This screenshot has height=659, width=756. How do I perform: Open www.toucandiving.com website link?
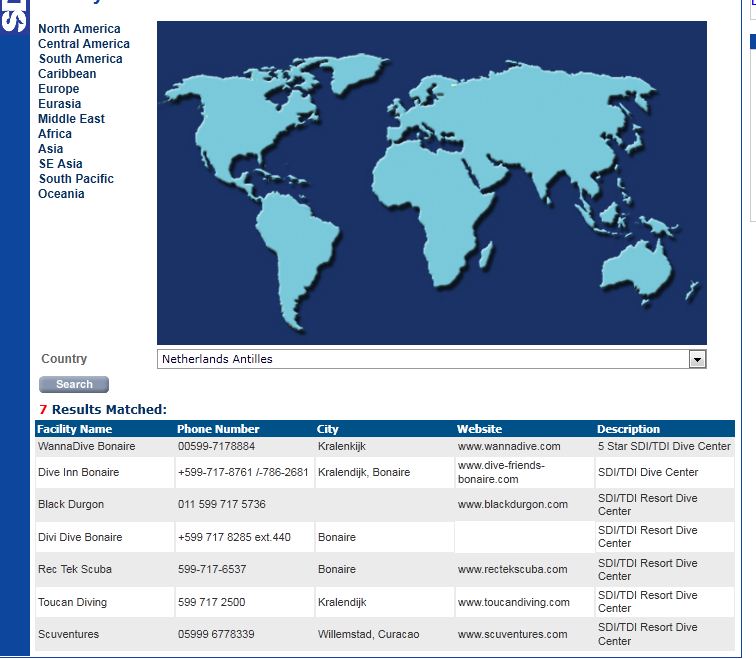click(x=514, y=602)
